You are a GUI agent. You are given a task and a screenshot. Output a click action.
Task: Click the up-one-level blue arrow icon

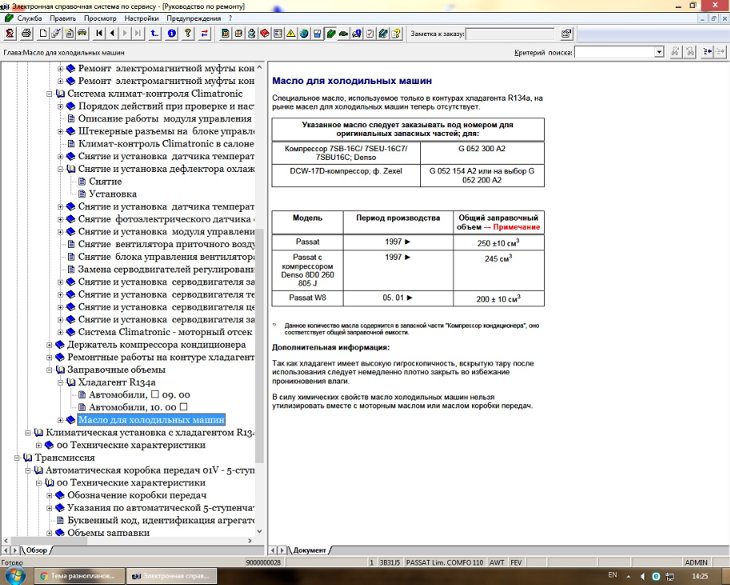pyautogui.click(x=155, y=34)
